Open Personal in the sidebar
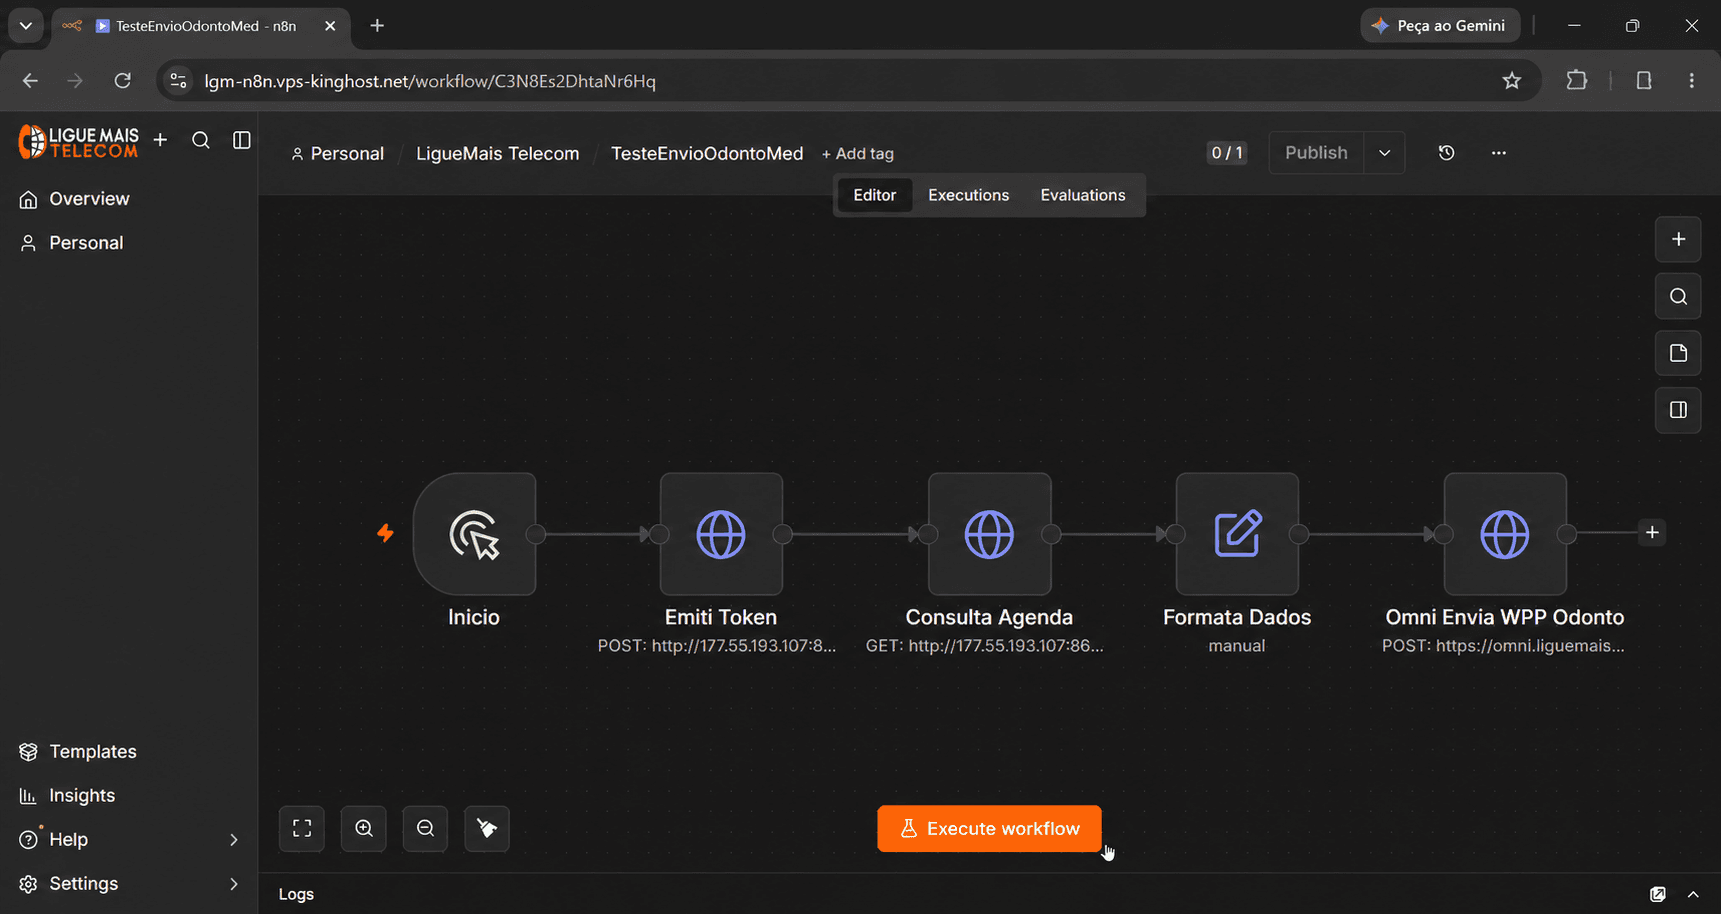This screenshot has height=914, width=1721. tap(129, 243)
